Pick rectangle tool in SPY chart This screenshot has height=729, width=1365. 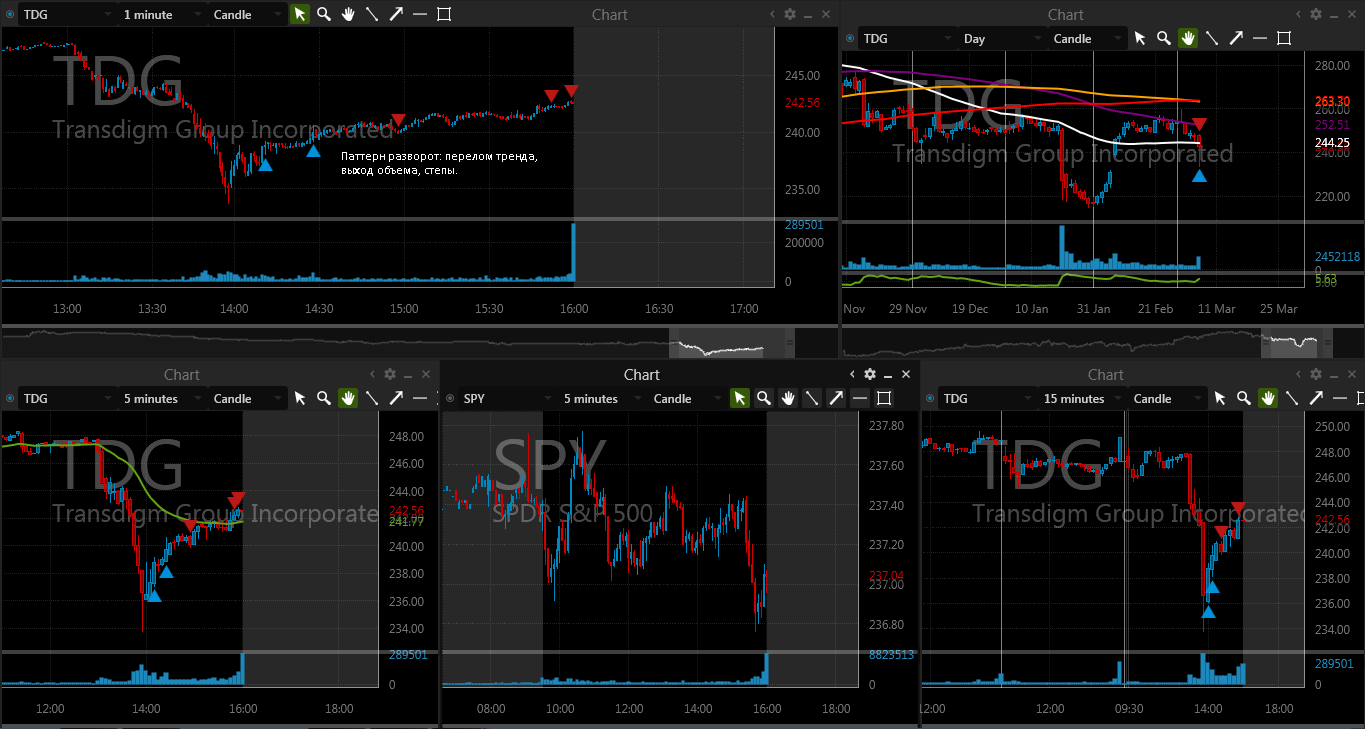[884, 398]
